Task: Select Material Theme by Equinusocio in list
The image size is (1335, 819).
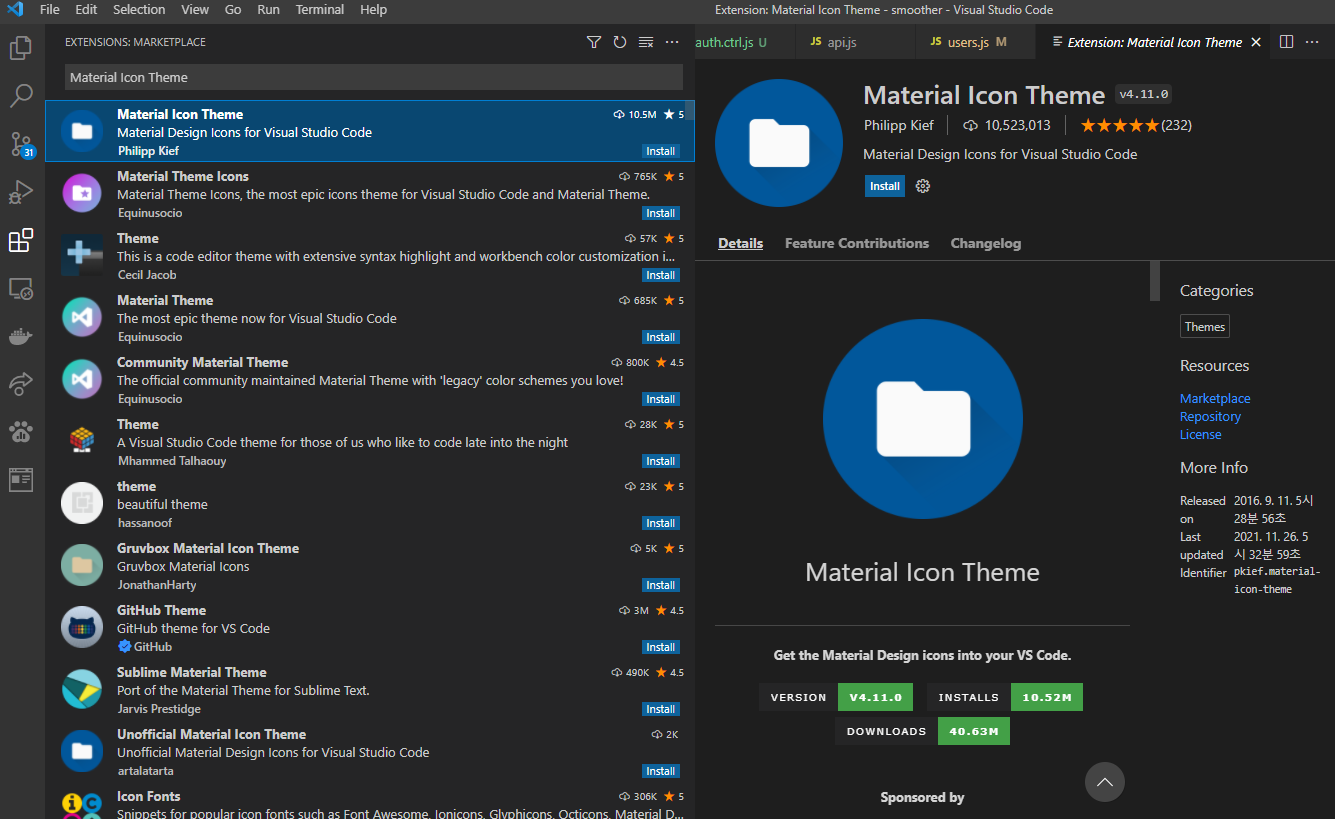Action: [370, 318]
